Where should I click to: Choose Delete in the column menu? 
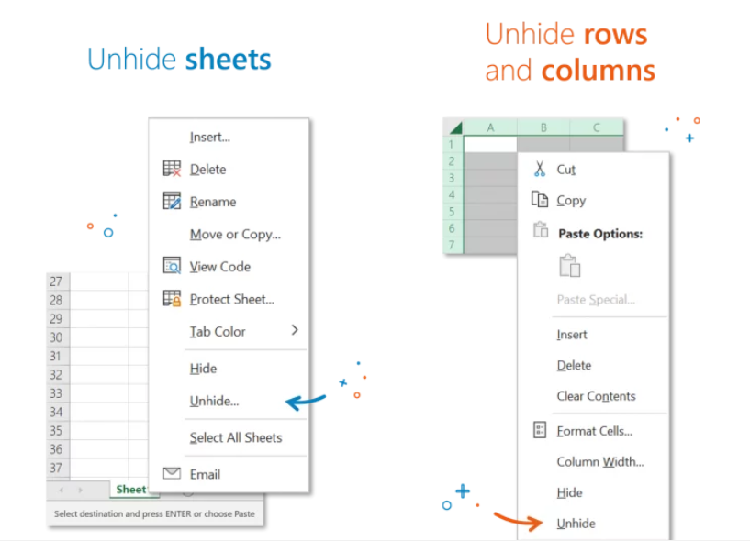point(574,365)
